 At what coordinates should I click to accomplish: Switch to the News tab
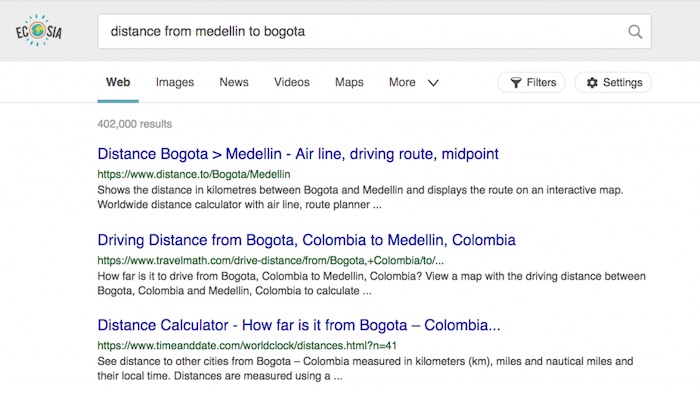click(x=234, y=82)
